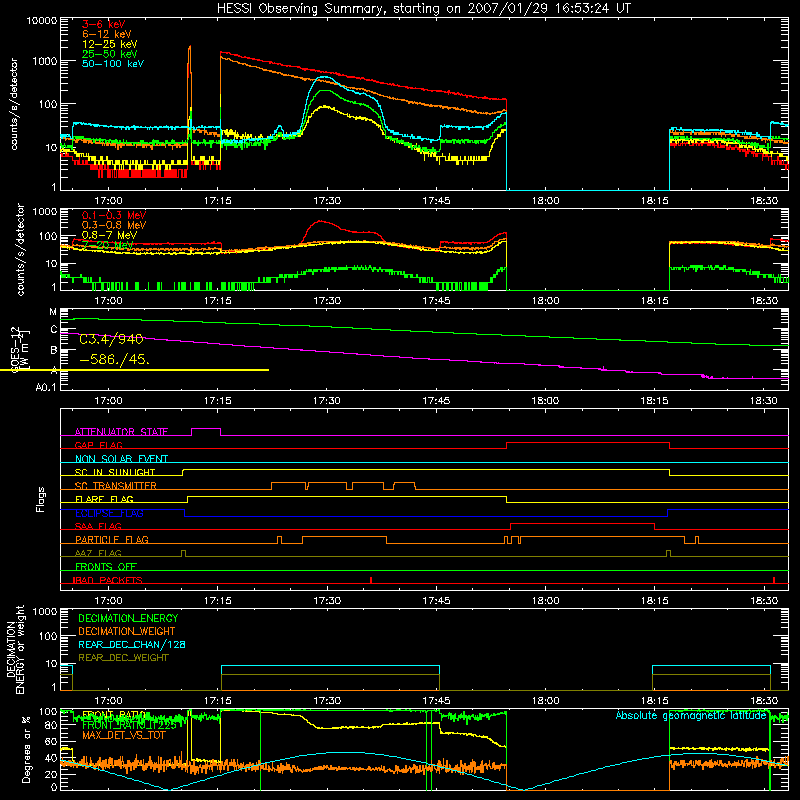The height and width of the screenshot is (800, 800).
Task: Click the 17:45 tick under MeV counts panel
Action: (x=436, y=301)
